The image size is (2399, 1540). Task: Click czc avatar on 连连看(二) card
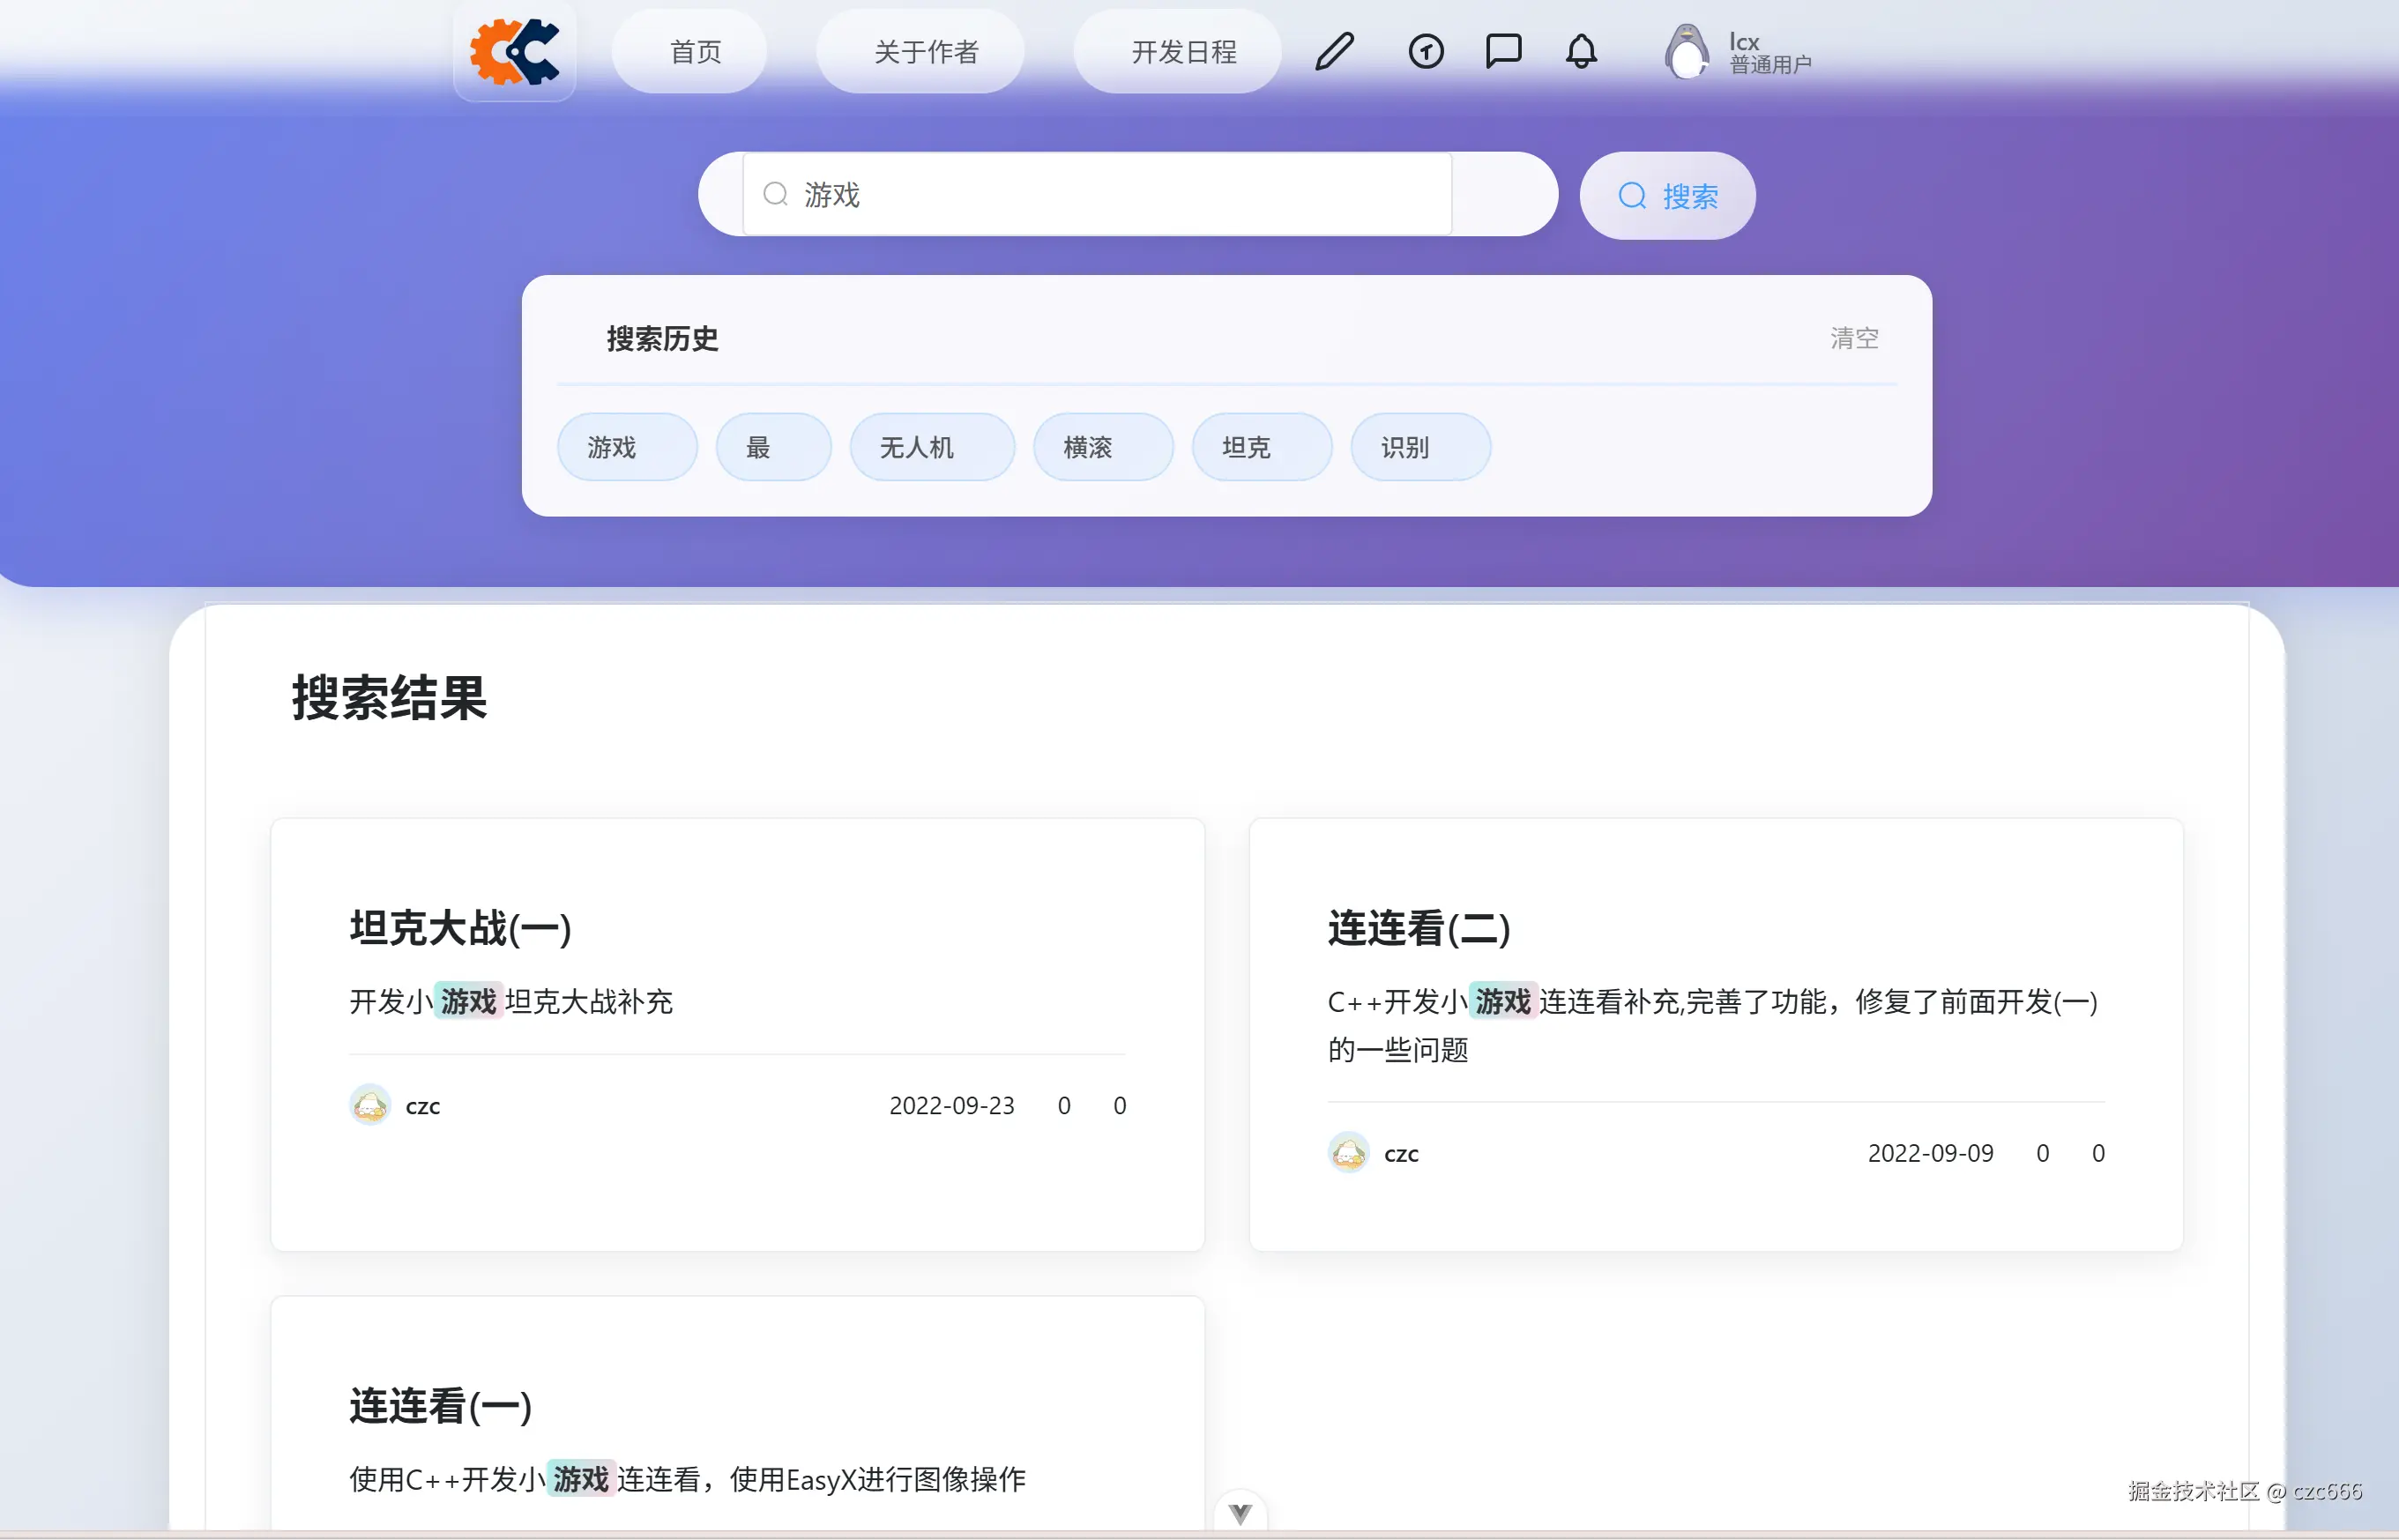(1348, 1153)
